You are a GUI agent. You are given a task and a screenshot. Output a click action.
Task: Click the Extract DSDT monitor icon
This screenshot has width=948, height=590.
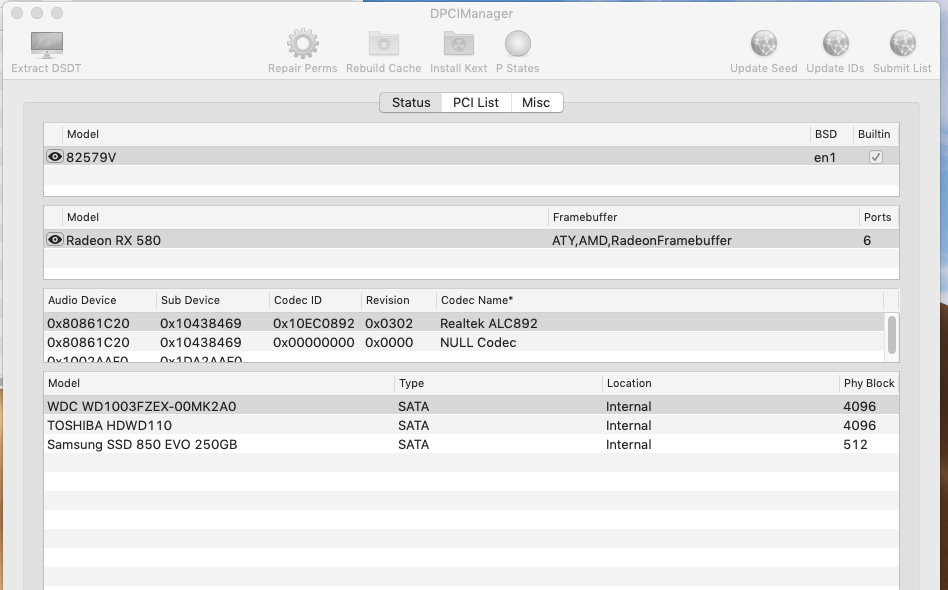click(47, 44)
